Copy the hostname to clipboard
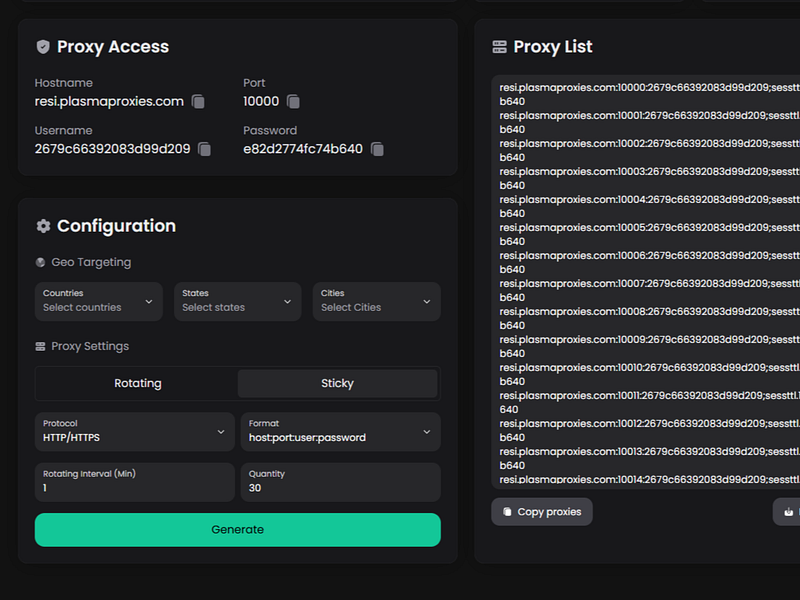The image size is (800, 600). pyautogui.click(x=198, y=102)
